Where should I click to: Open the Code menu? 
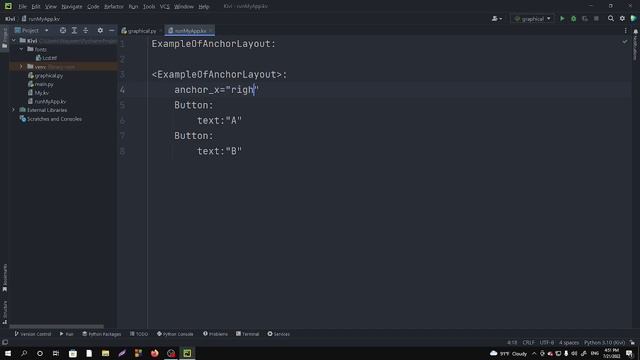93,7
